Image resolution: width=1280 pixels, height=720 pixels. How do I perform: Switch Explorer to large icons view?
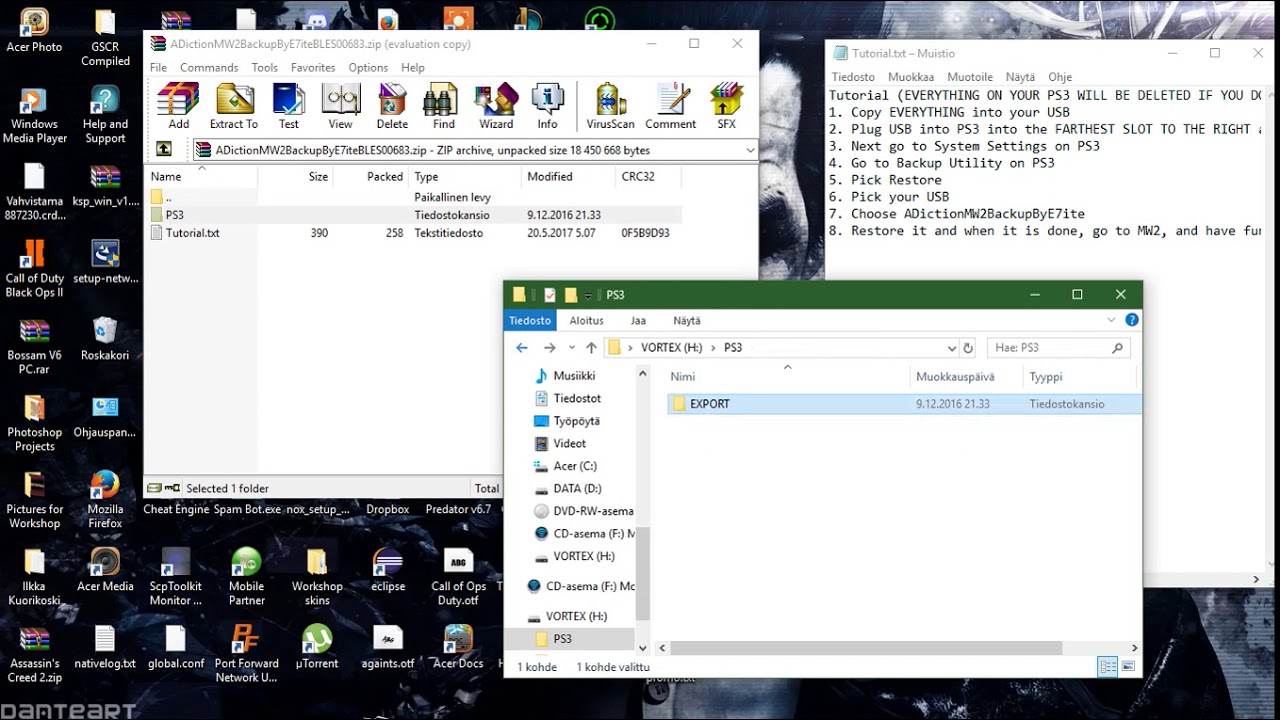[1128, 666]
